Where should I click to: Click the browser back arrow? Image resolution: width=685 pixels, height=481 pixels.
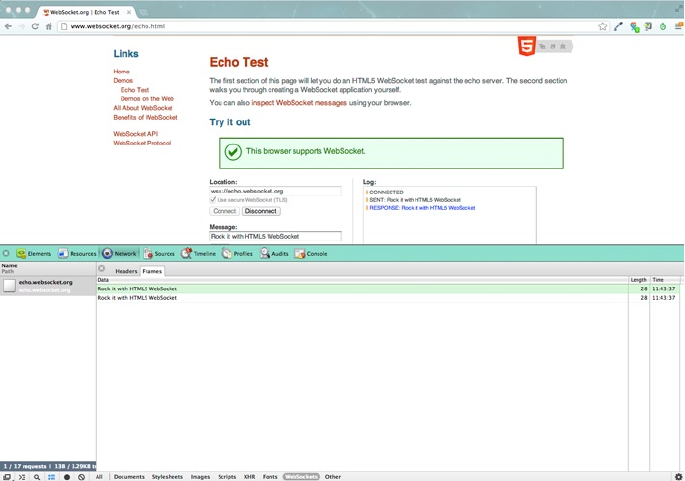coord(8,26)
